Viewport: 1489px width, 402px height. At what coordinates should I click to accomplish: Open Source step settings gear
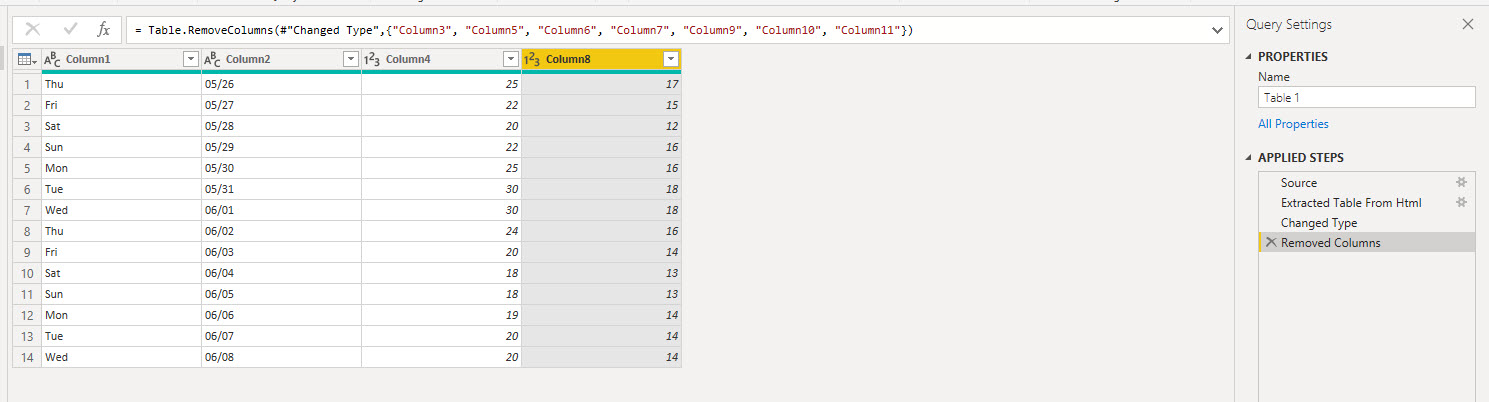pos(1461,182)
